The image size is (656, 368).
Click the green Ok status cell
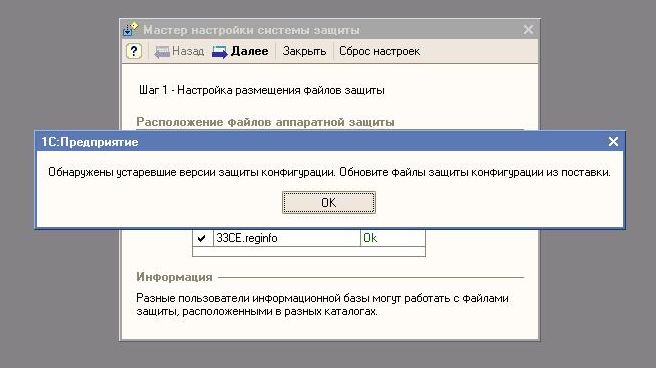(392, 238)
